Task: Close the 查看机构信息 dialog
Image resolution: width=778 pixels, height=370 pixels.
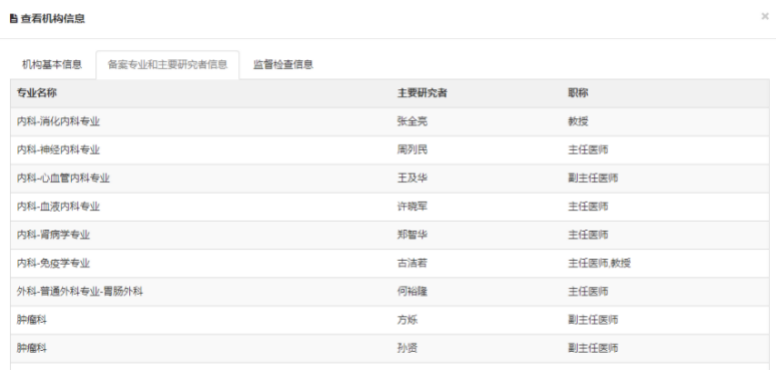Action: (x=765, y=16)
